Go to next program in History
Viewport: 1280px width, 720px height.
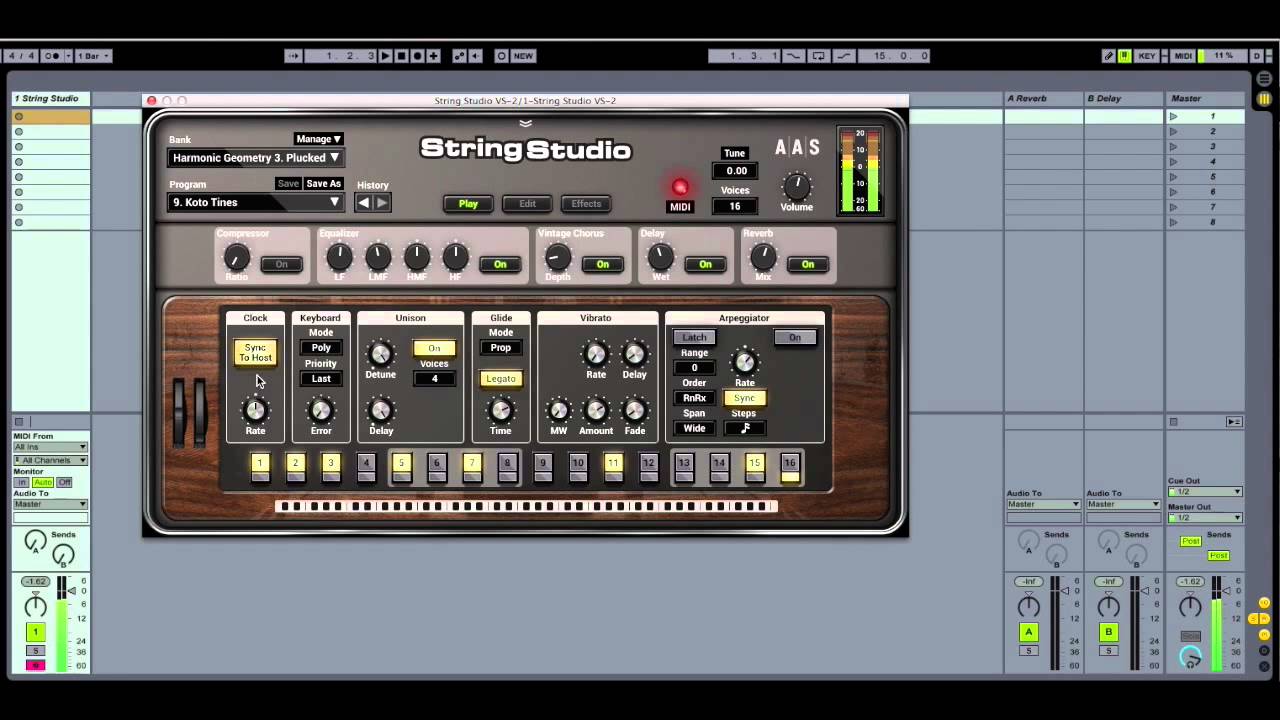click(381, 202)
